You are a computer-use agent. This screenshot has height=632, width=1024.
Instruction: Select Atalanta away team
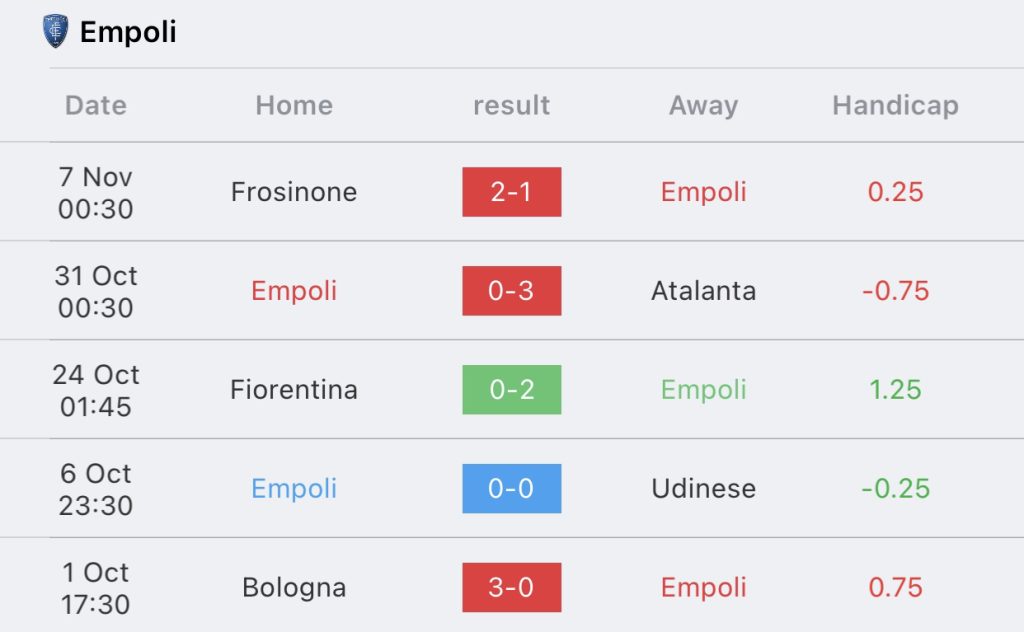pos(703,291)
